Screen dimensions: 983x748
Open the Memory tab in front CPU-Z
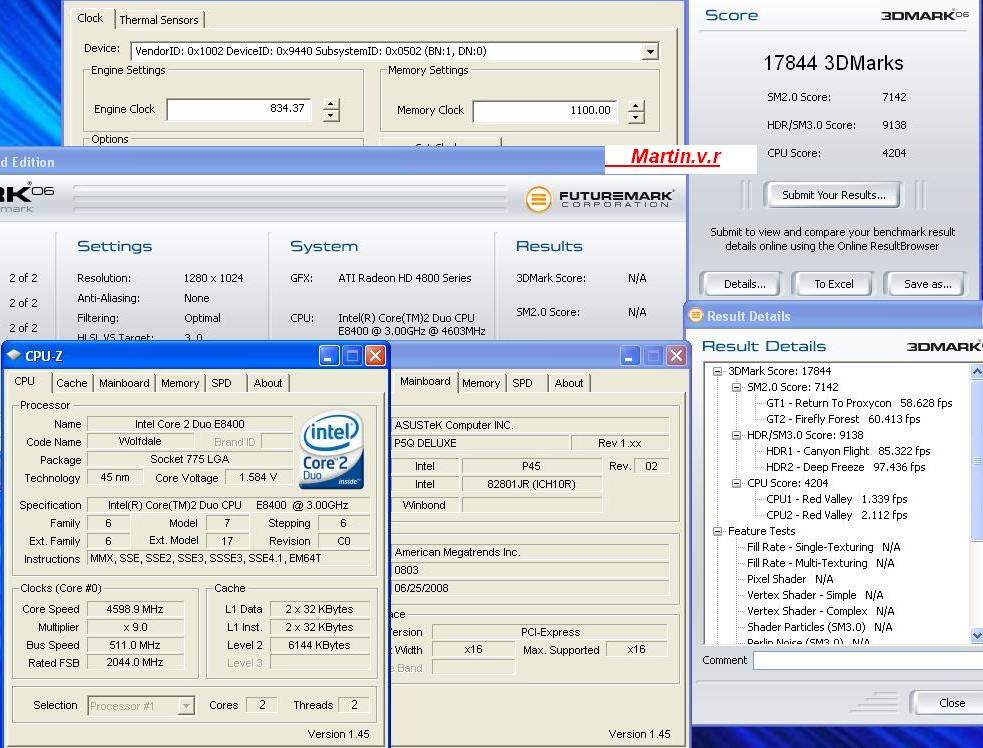pos(180,383)
